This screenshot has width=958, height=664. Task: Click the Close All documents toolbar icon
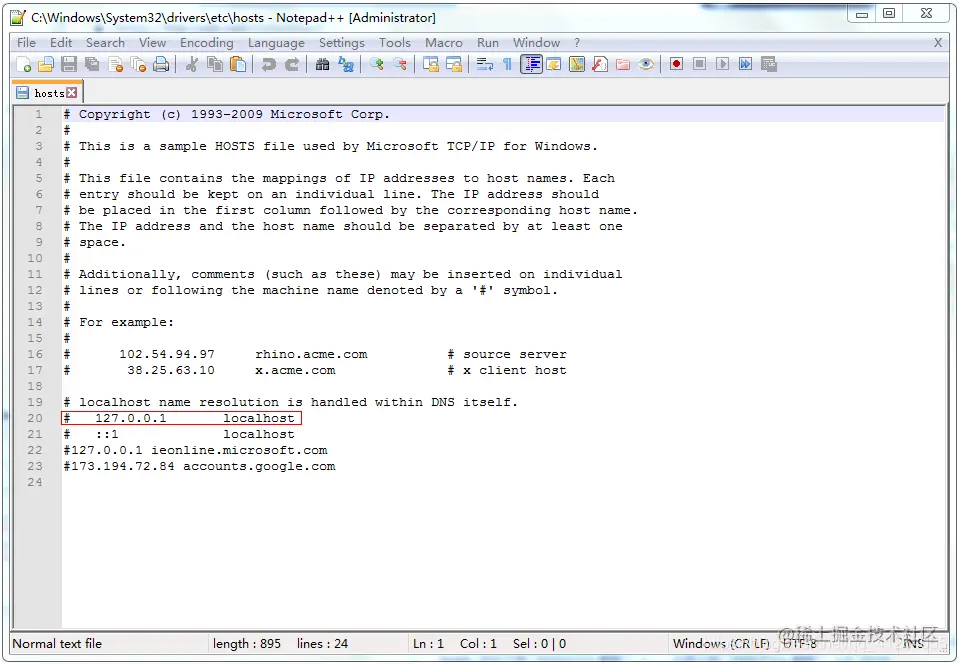(139, 64)
